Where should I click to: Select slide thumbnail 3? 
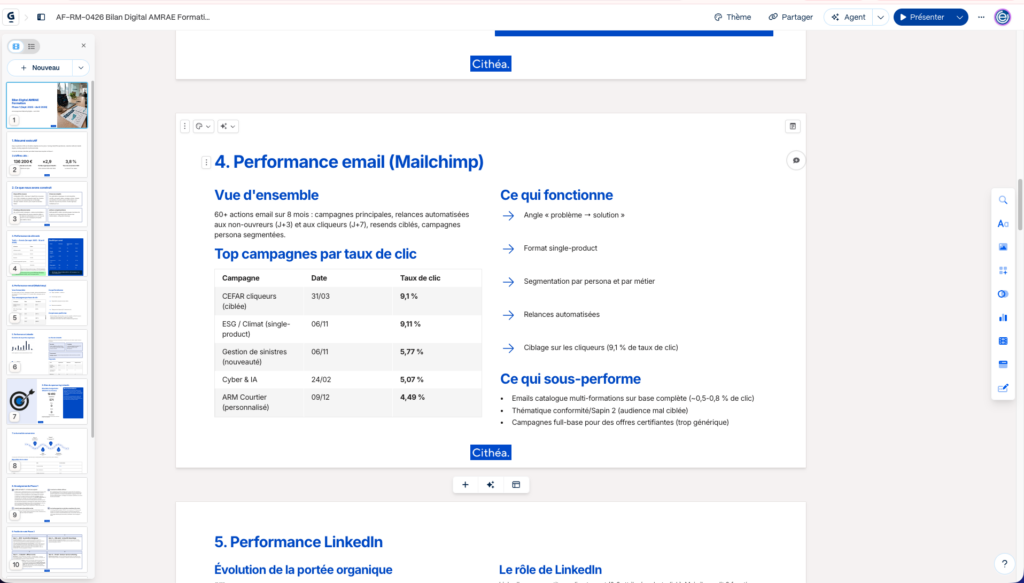coord(47,204)
